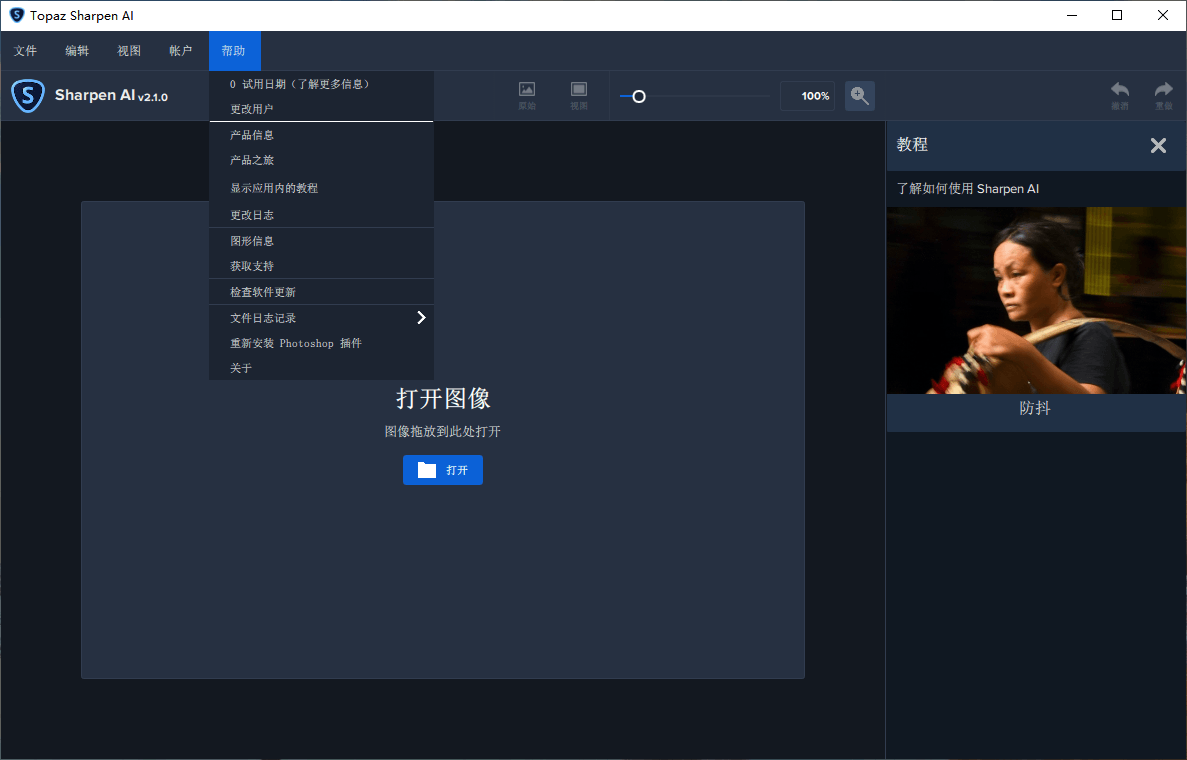Close the Topaz Sharpen AI window

[1163, 15]
